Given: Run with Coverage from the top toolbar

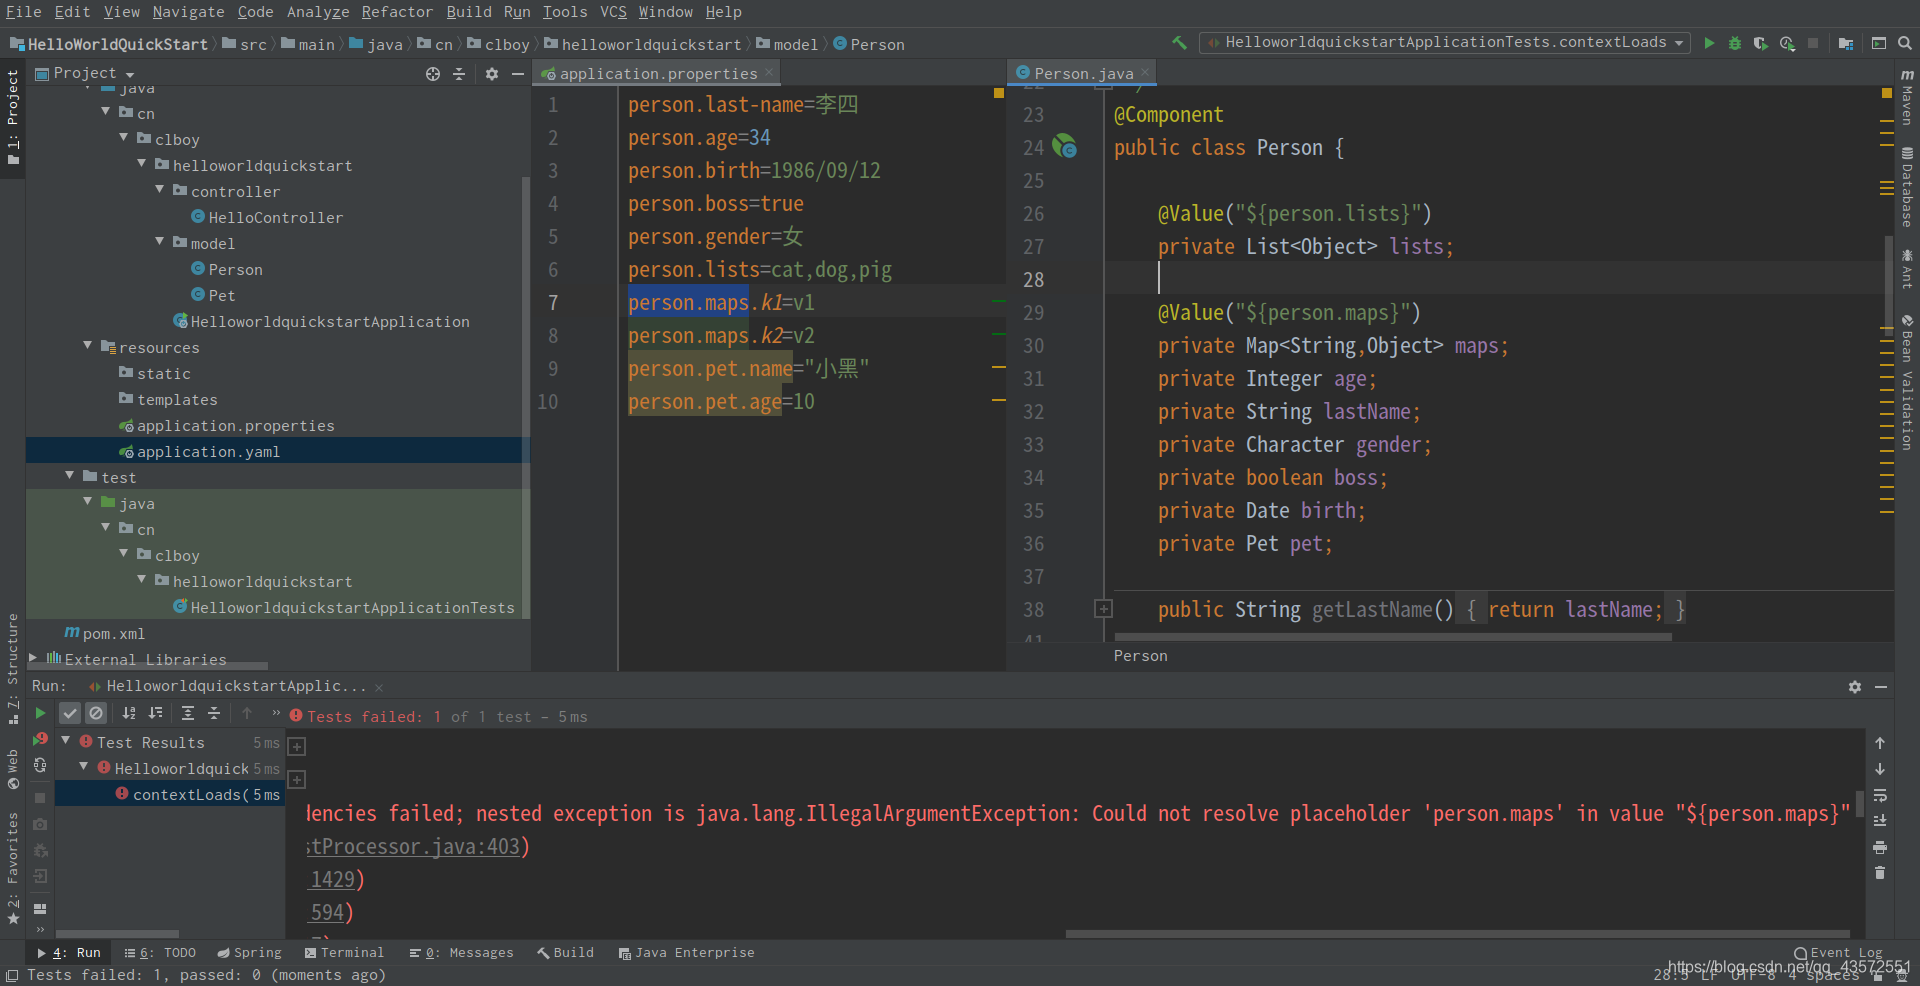Looking at the screenshot, I should (1761, 43).
